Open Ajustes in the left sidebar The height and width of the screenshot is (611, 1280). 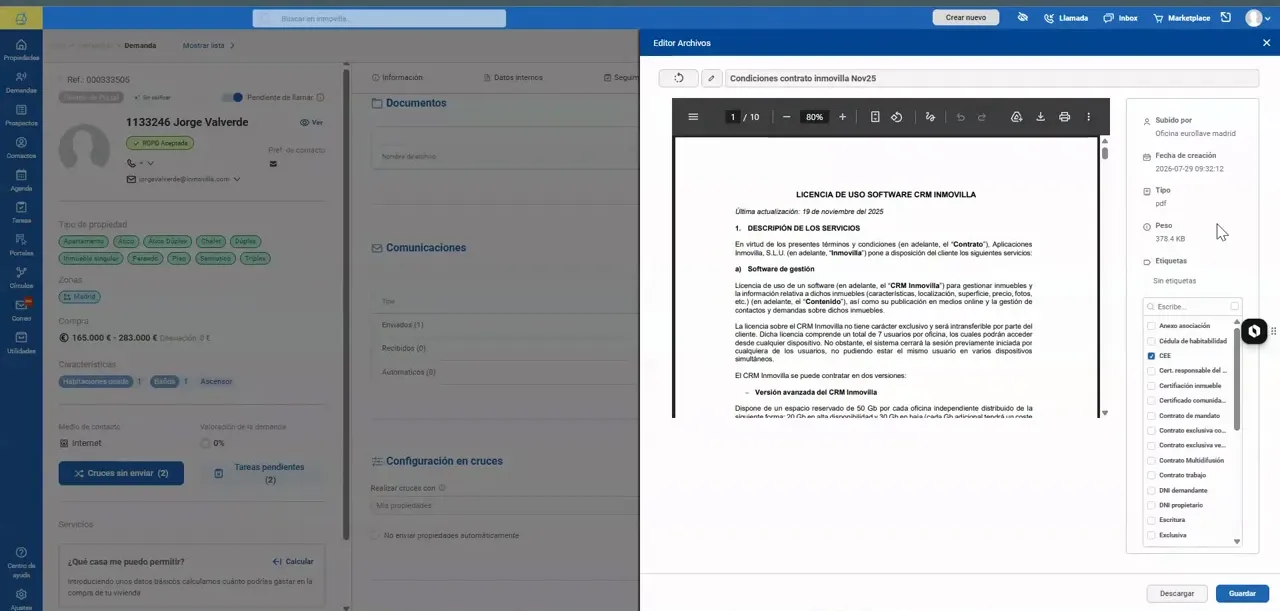21,599
